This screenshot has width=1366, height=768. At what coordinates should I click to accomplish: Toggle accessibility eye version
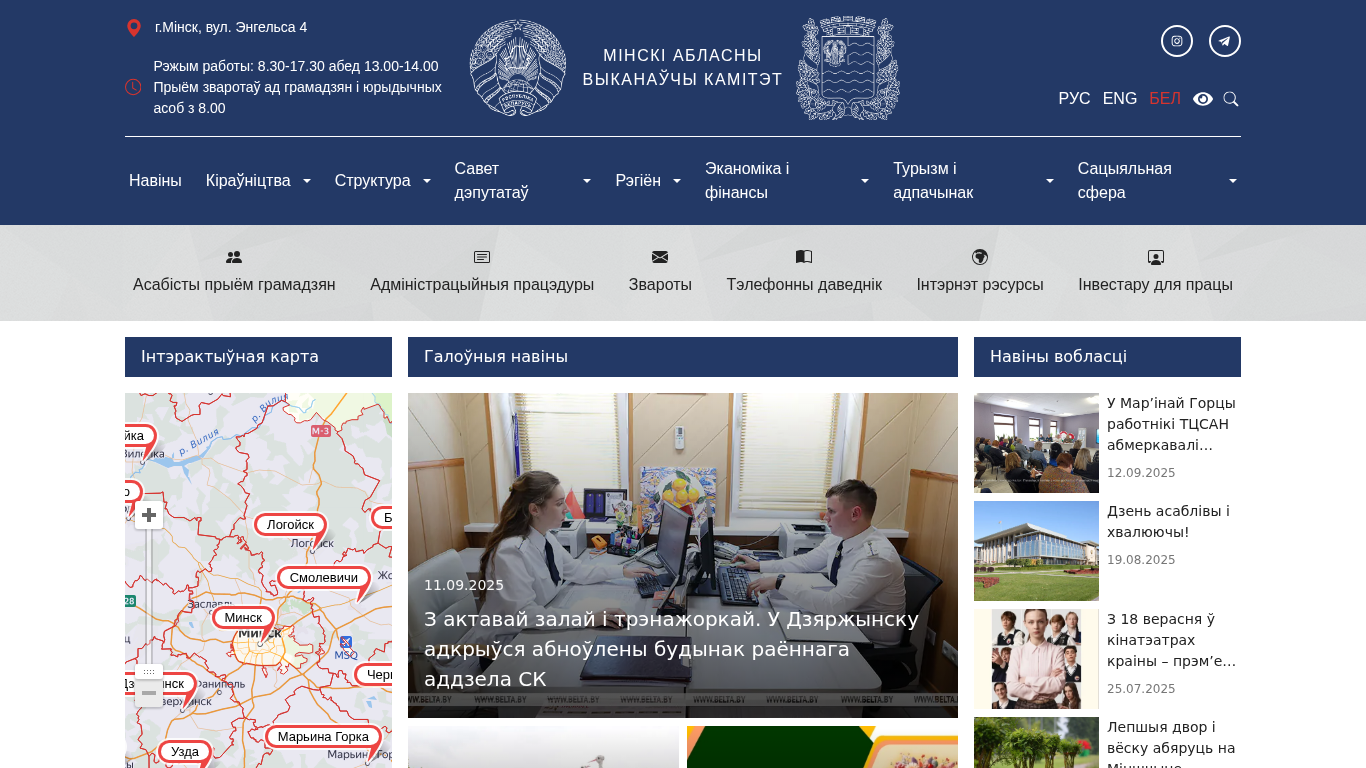point(1203,99)
